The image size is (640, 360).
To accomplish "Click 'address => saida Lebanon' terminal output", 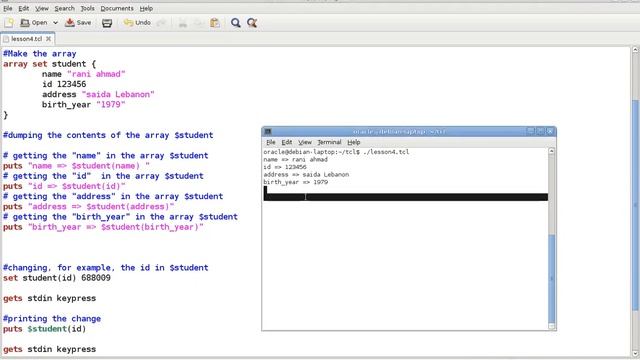I will tap(306, 175).
